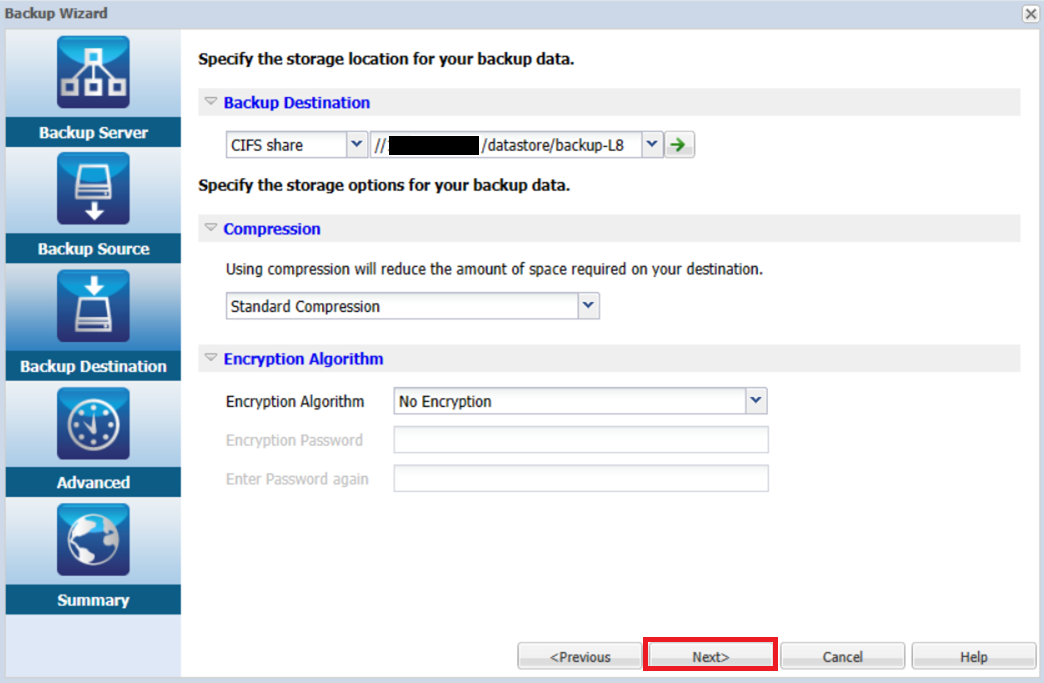Viewport: 1044px width, 683px height.
Task: Select Backup Destination label in sidebar
Action: tap(93, 366)
